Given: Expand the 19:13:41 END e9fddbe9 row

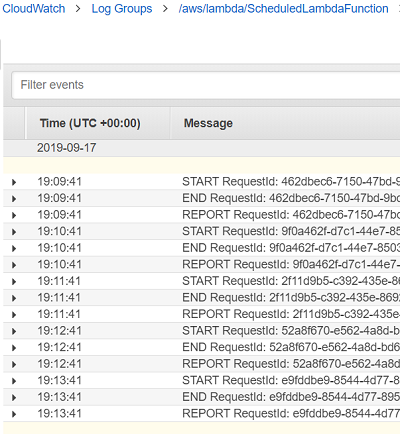Looking at the screenshot, I should point(14,398).
